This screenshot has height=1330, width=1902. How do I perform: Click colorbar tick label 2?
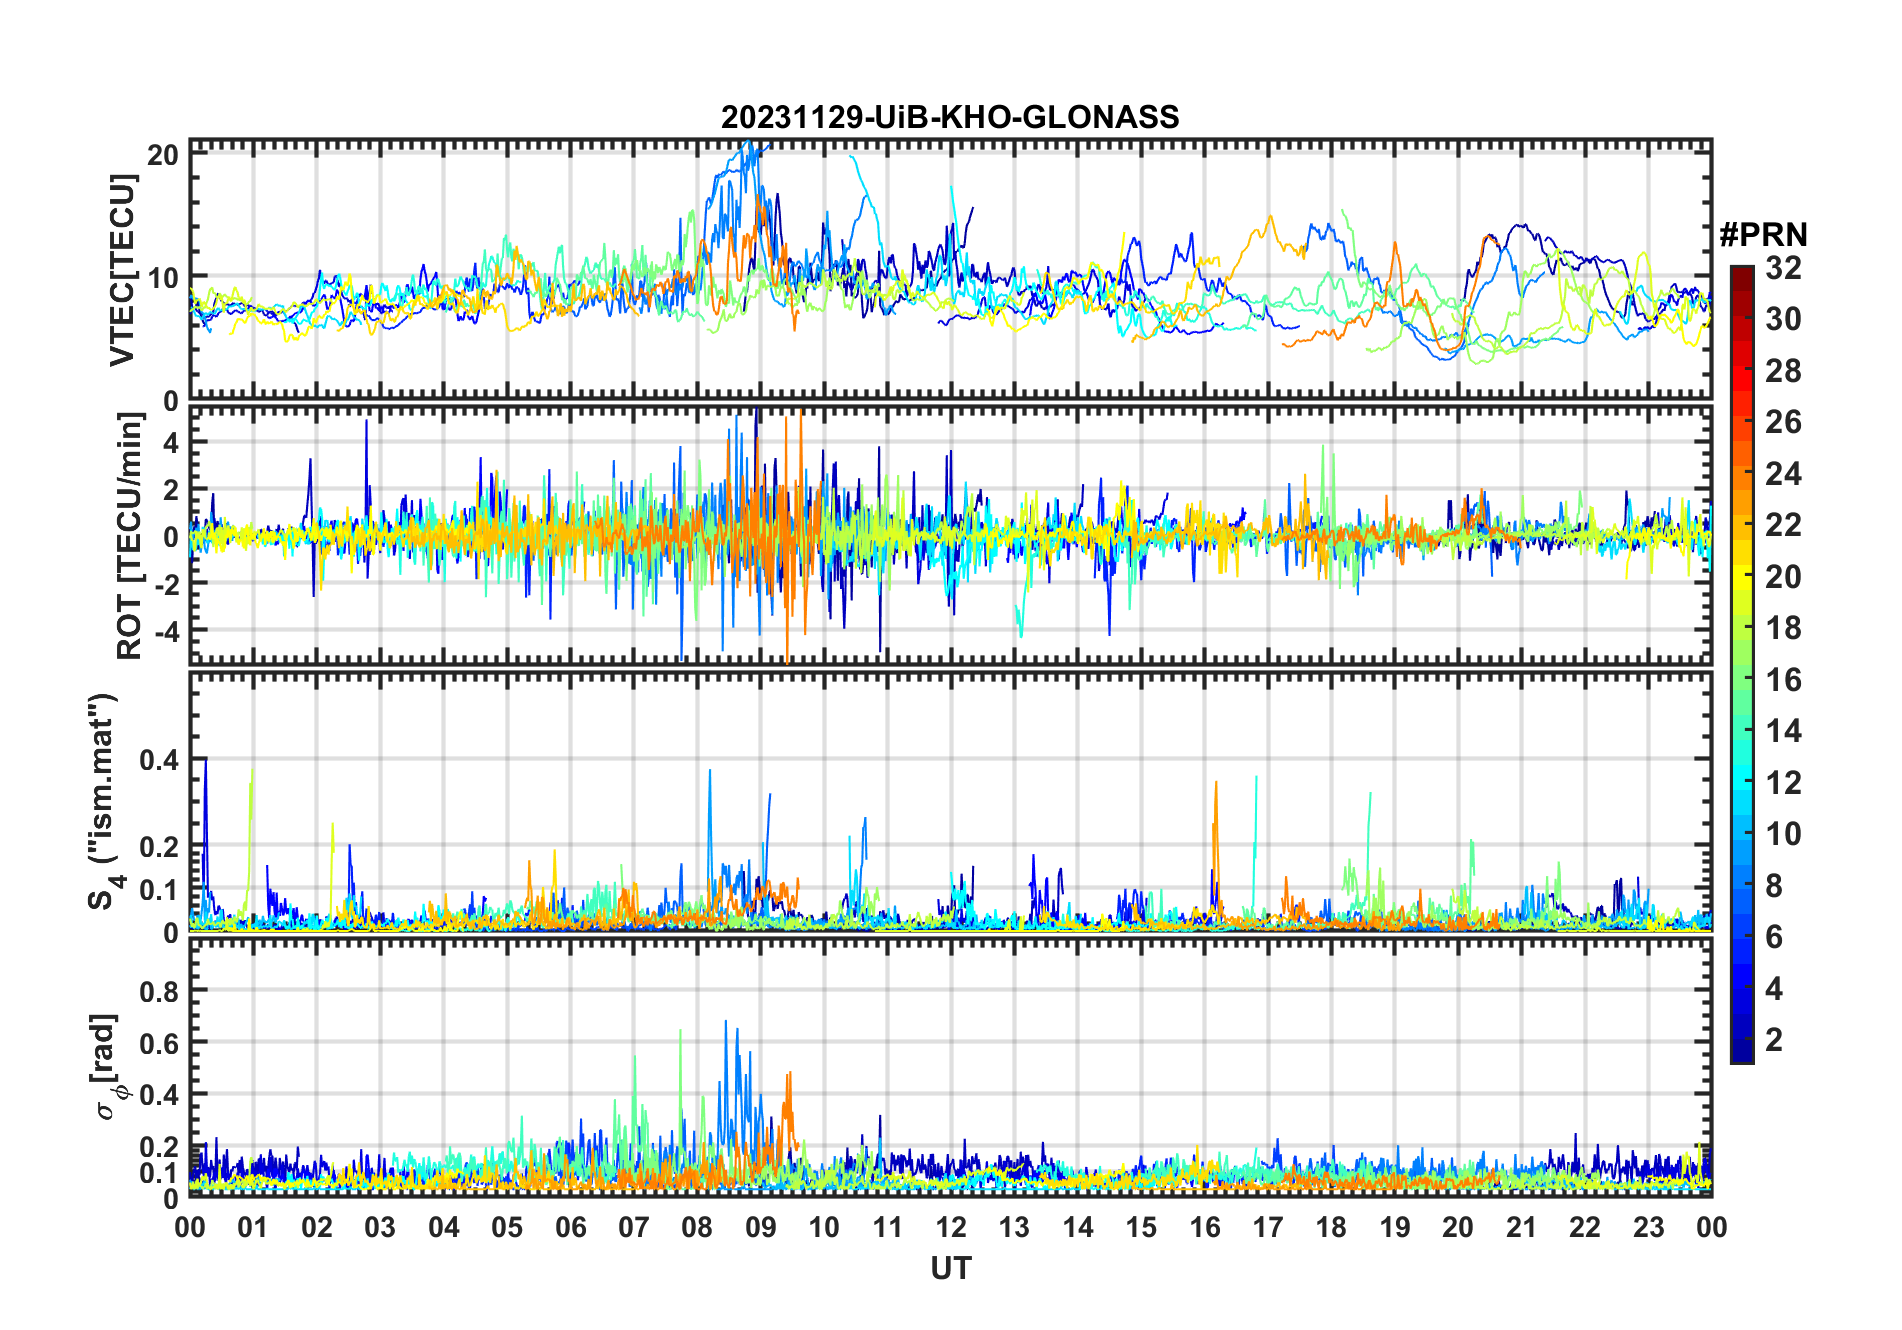[x=1774, y=1040]
